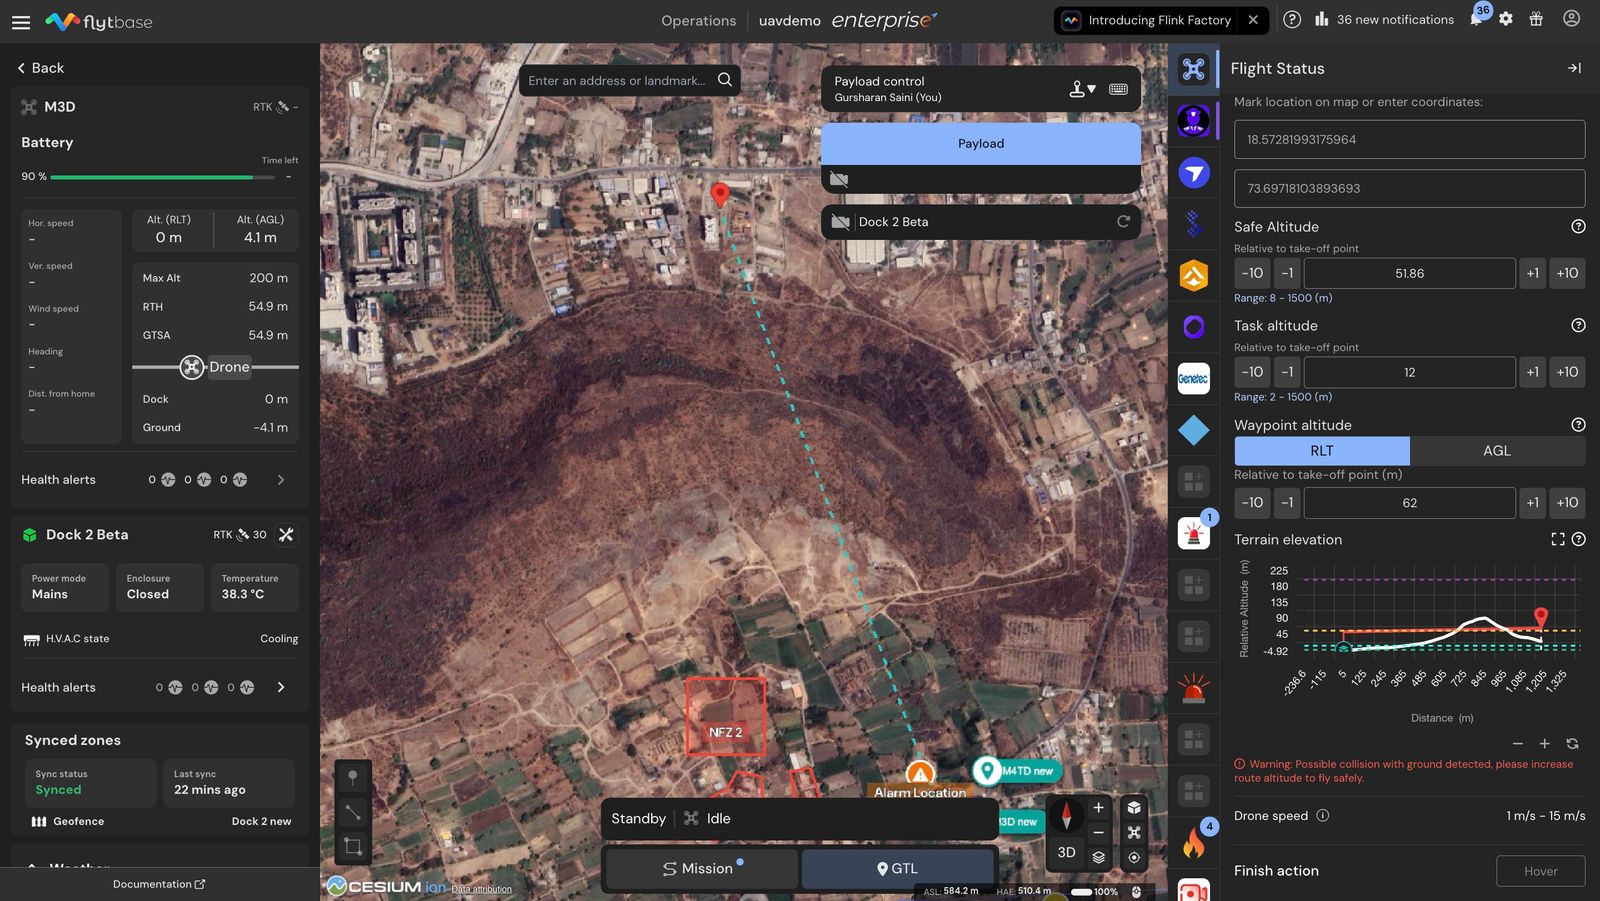Open the payload control user dropdown

tap(1082, 89)
